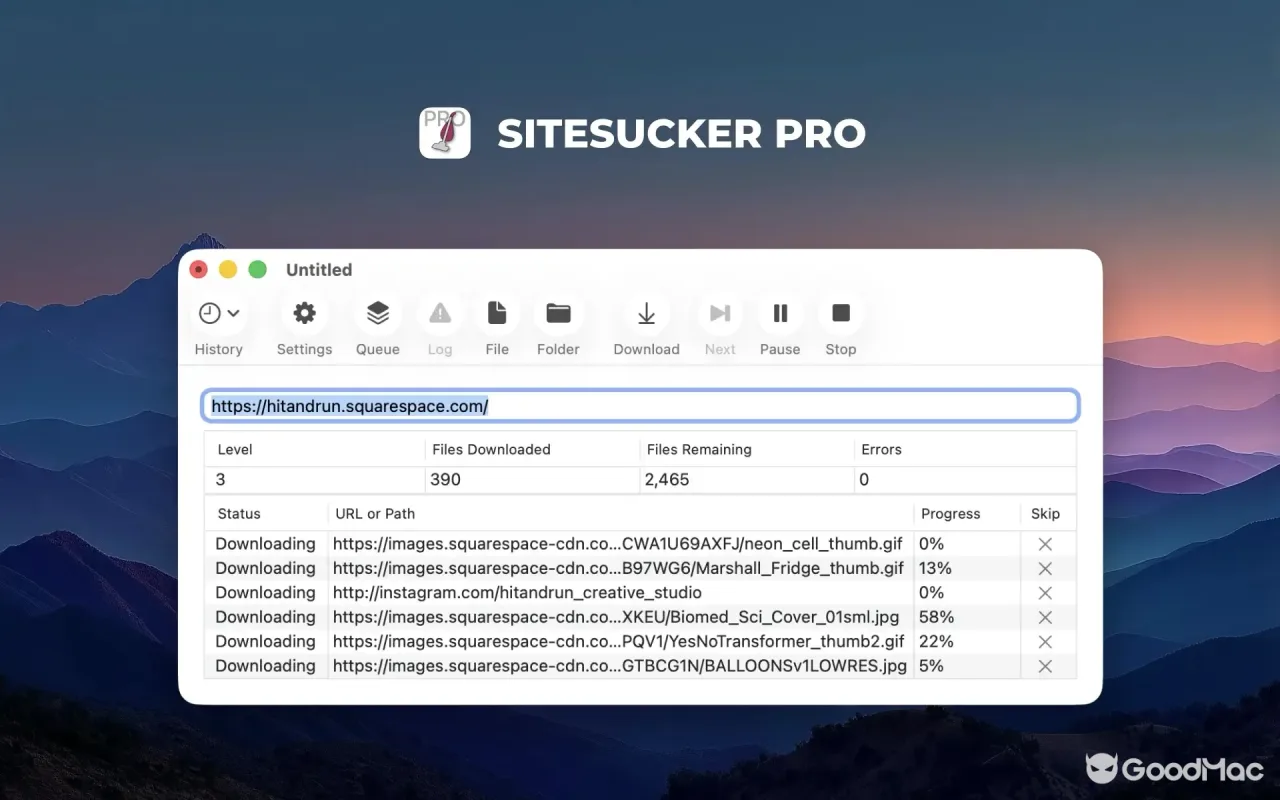
Task: Click the Progress column header
Action: (x=951, y=513)
